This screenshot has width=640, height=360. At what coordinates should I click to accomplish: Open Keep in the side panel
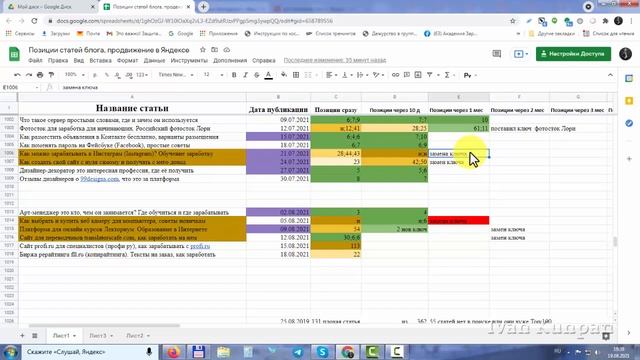[x=629, y=100]
